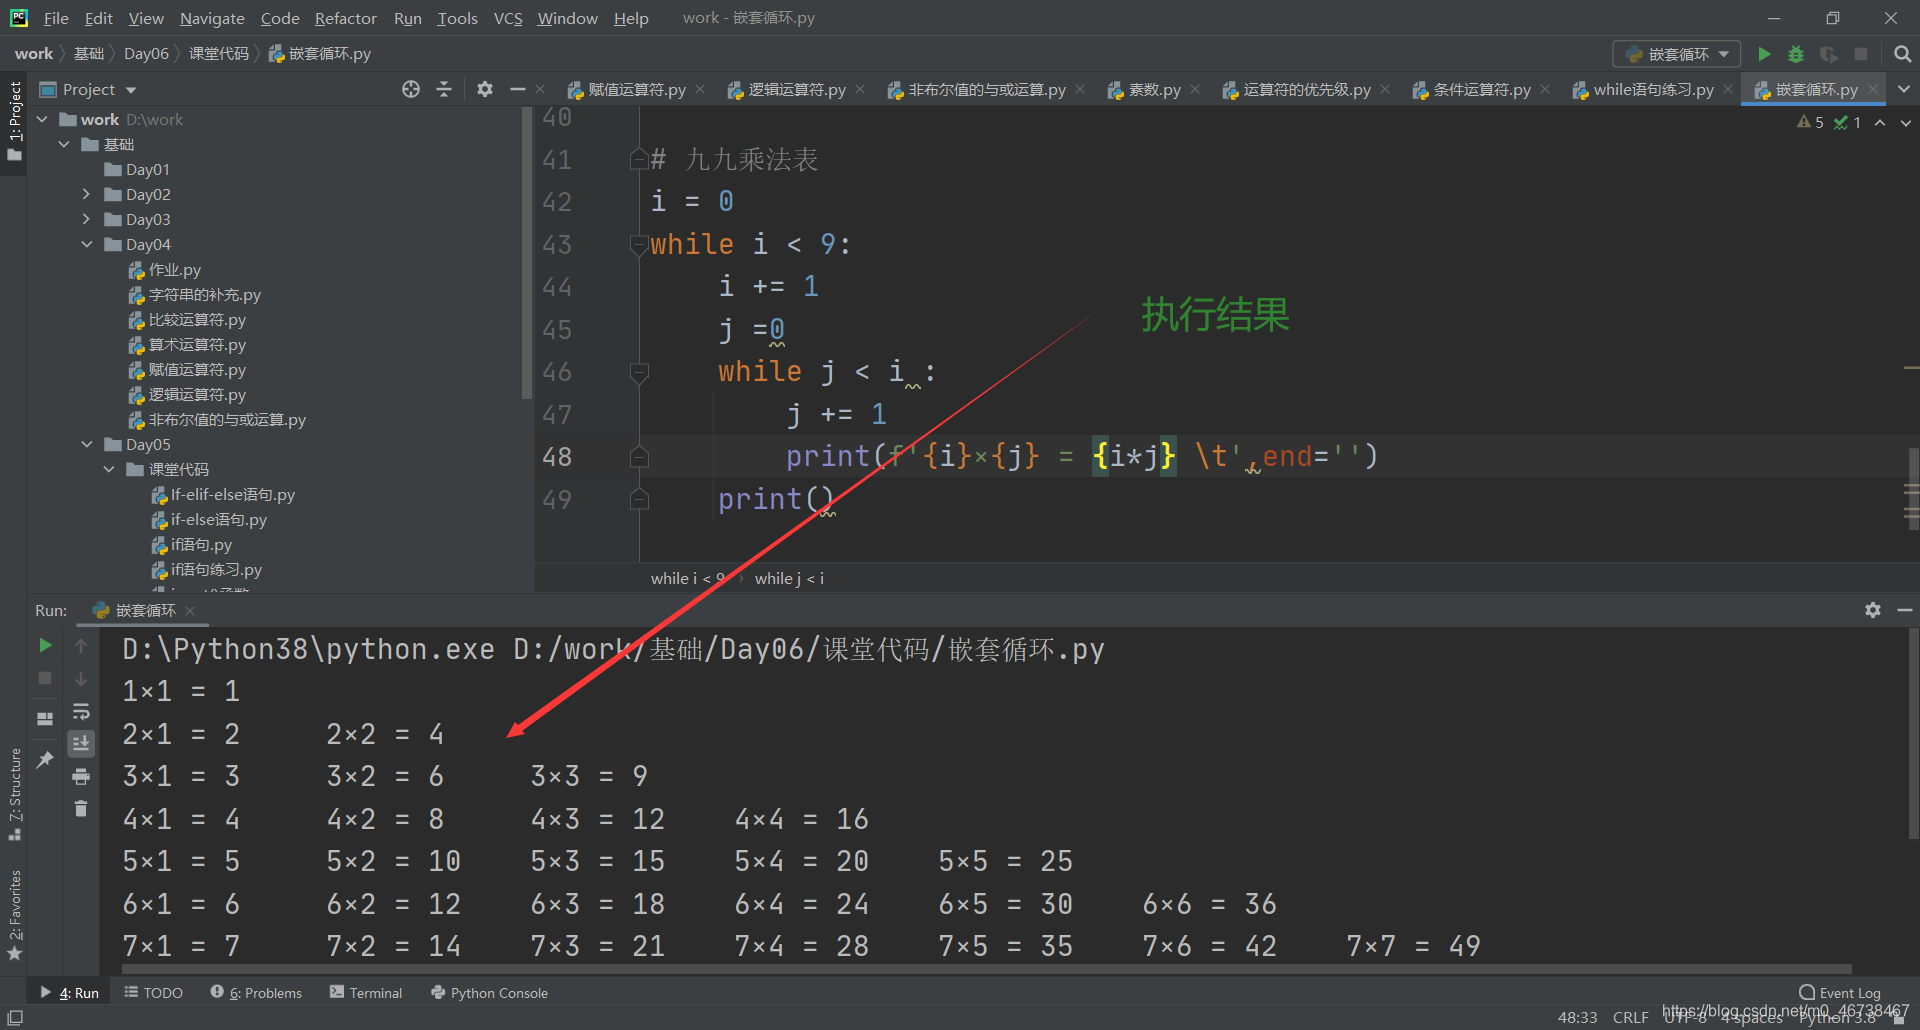Collapse the 课堂代码 folder under Day05

click(109, 469)
